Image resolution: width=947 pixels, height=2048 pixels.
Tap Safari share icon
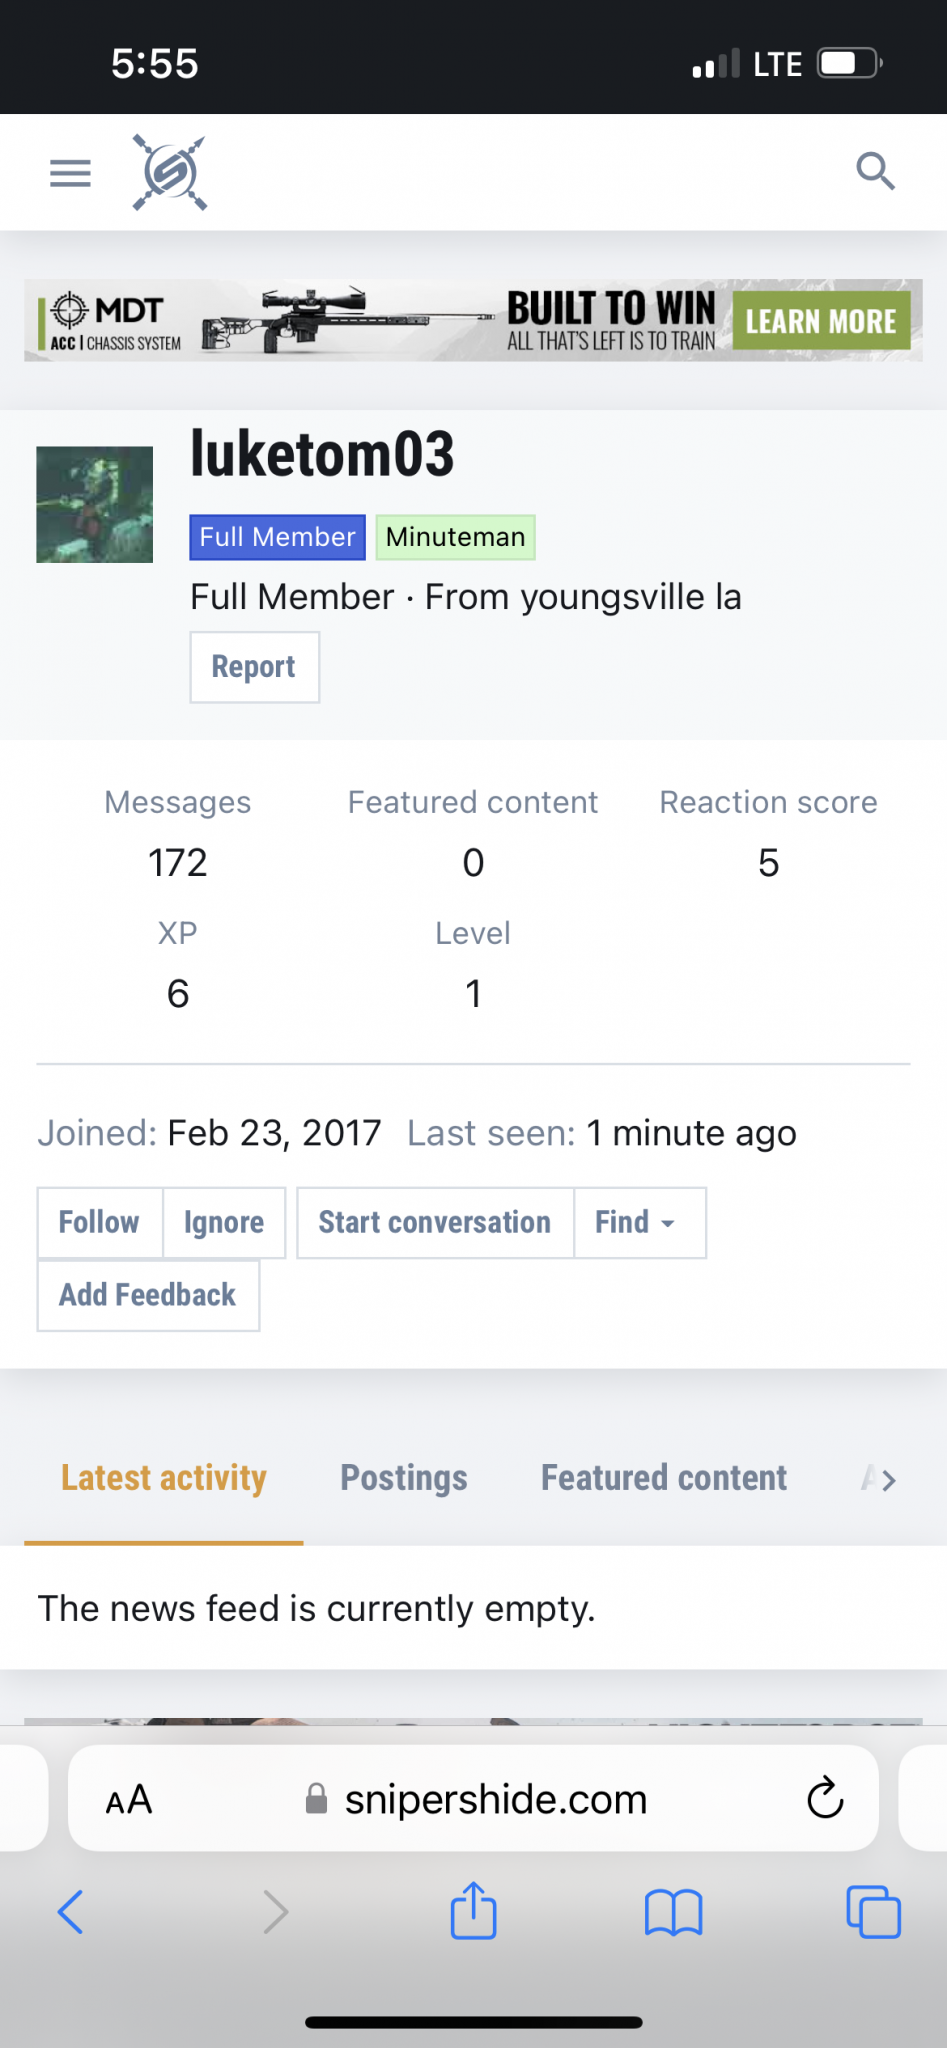click(x=473, y=1911)
